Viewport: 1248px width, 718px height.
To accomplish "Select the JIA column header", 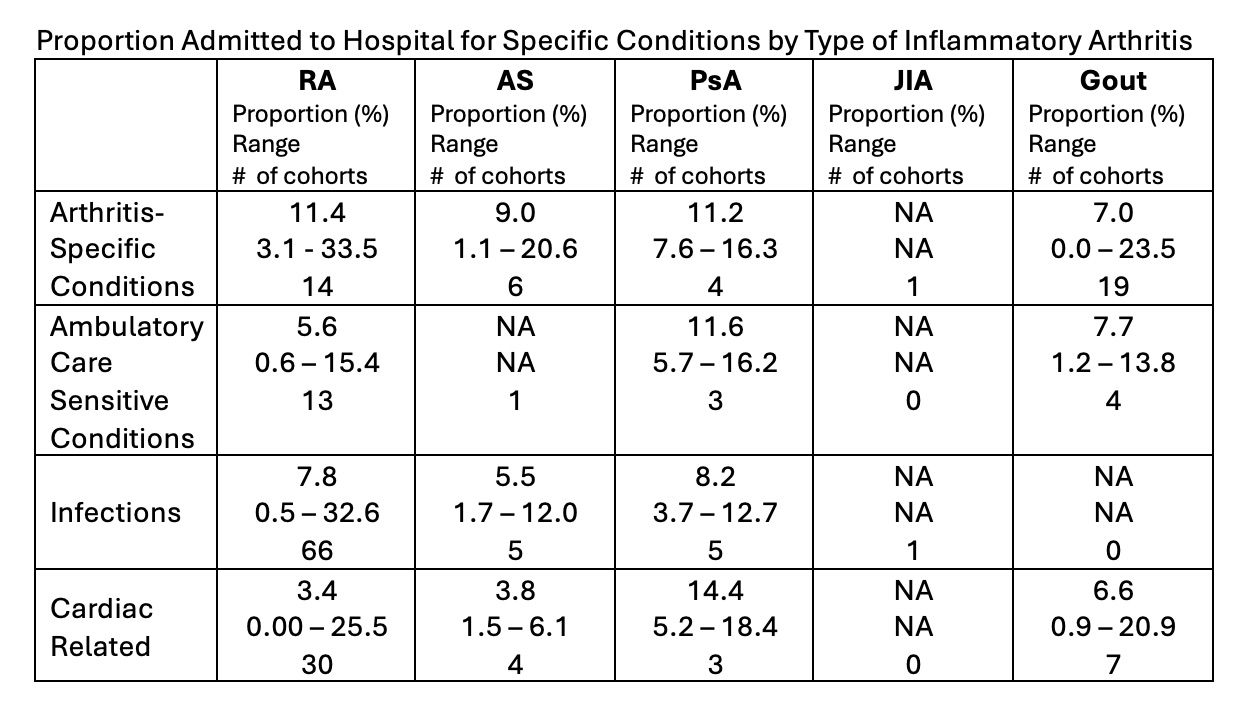I will [913, 81].
